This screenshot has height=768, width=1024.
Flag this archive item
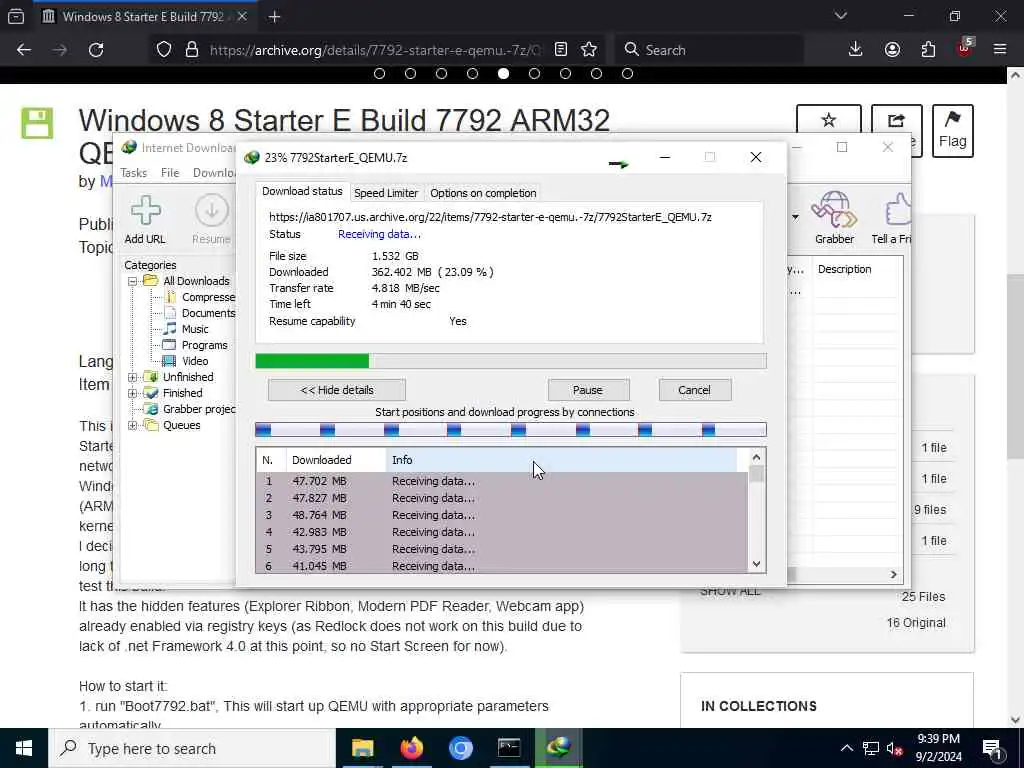pyautogui.click(x=953, y=131)
